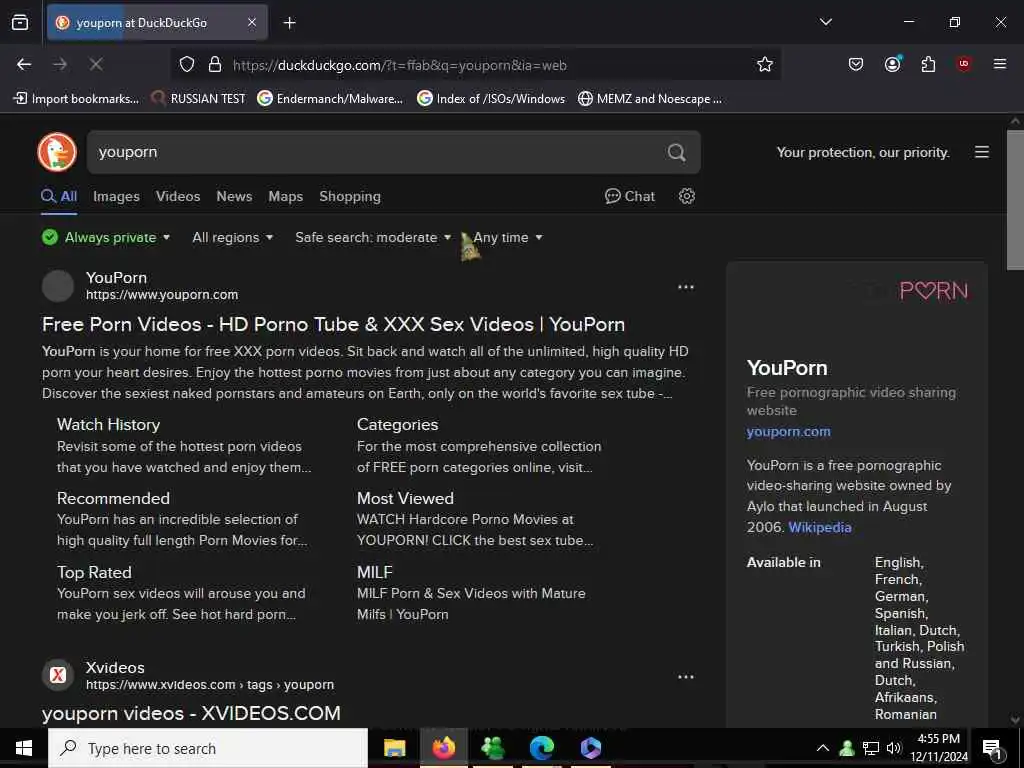Screen dimensions: 1024x768
Task: Expand the Safe search: moderate dropdown
Action: [373, 238]
